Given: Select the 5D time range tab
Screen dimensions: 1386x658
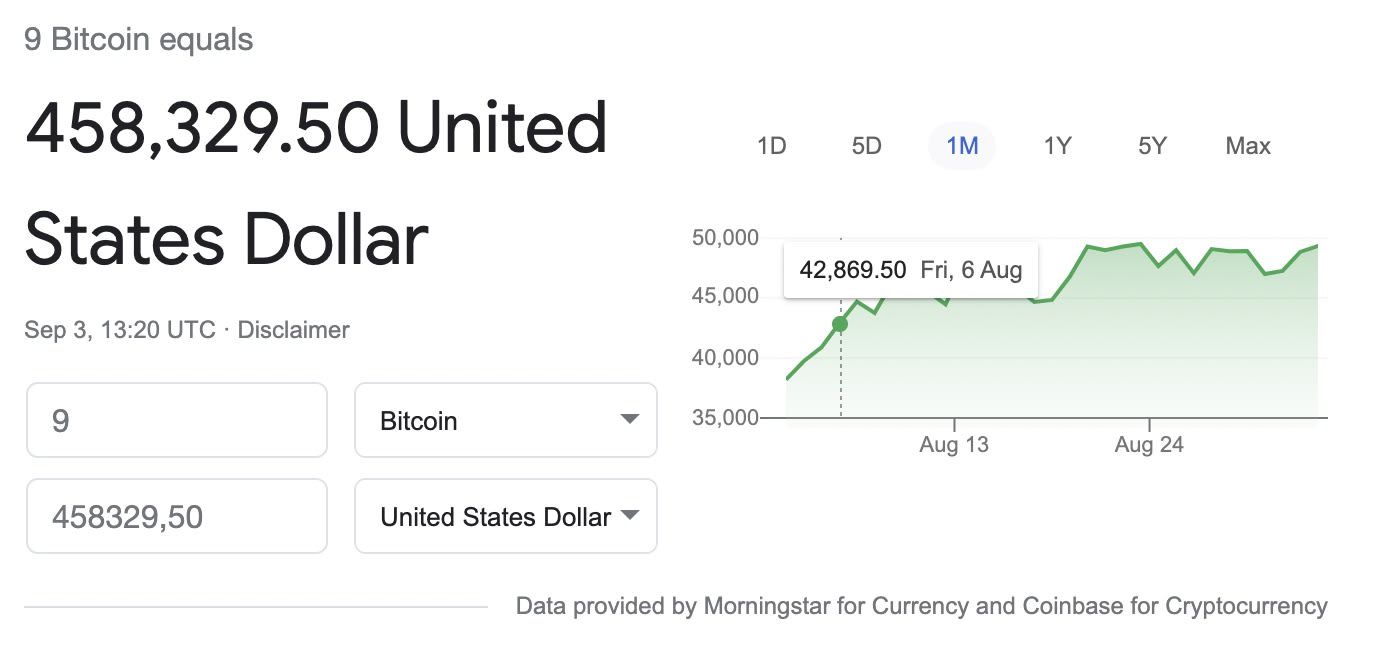Looking at the screenshot, I should pyautogui.click(x=866, y=146).
